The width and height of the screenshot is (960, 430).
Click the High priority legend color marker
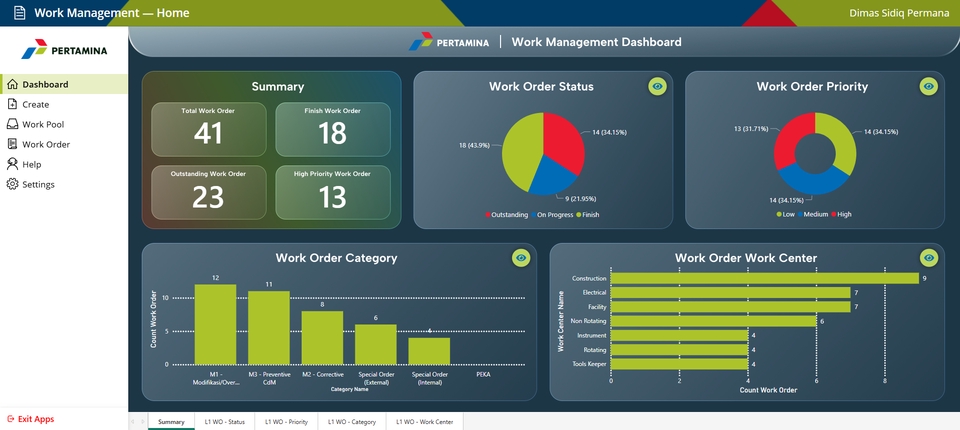831,215
